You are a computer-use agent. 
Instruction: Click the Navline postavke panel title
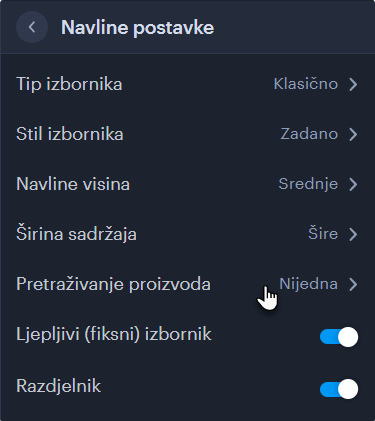tap(137, 27)
